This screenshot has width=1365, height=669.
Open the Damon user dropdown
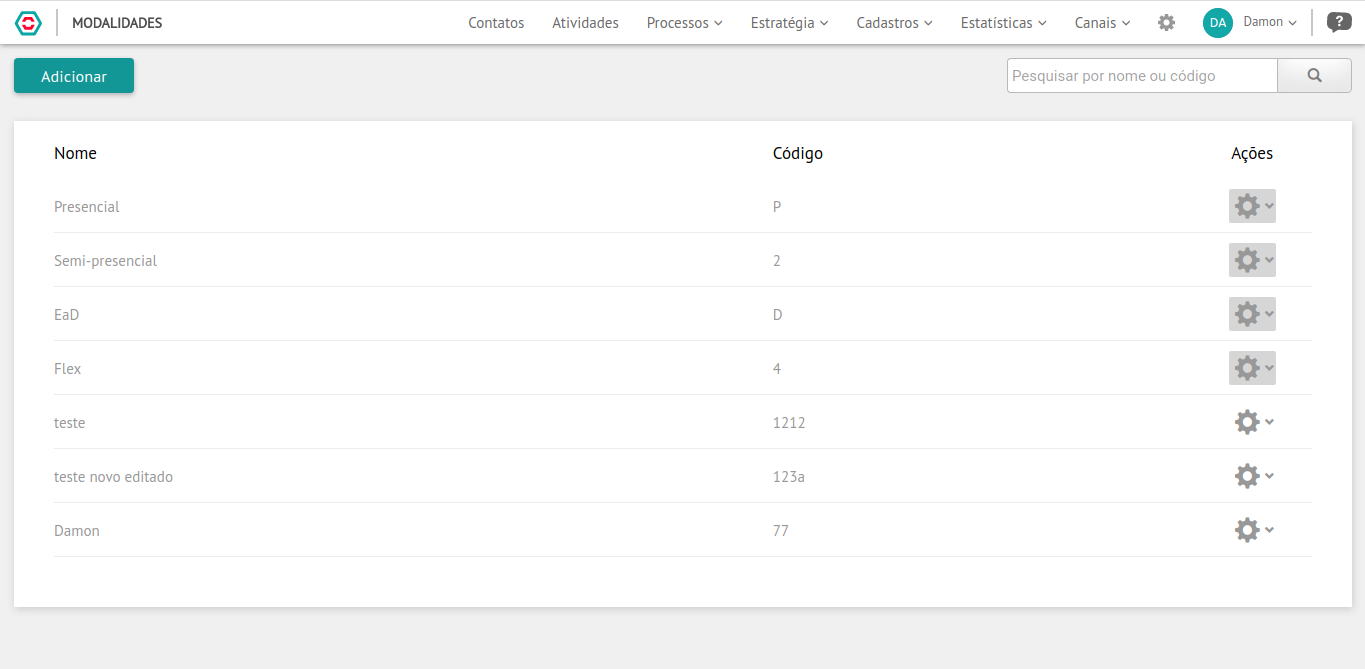(1270, 22)
